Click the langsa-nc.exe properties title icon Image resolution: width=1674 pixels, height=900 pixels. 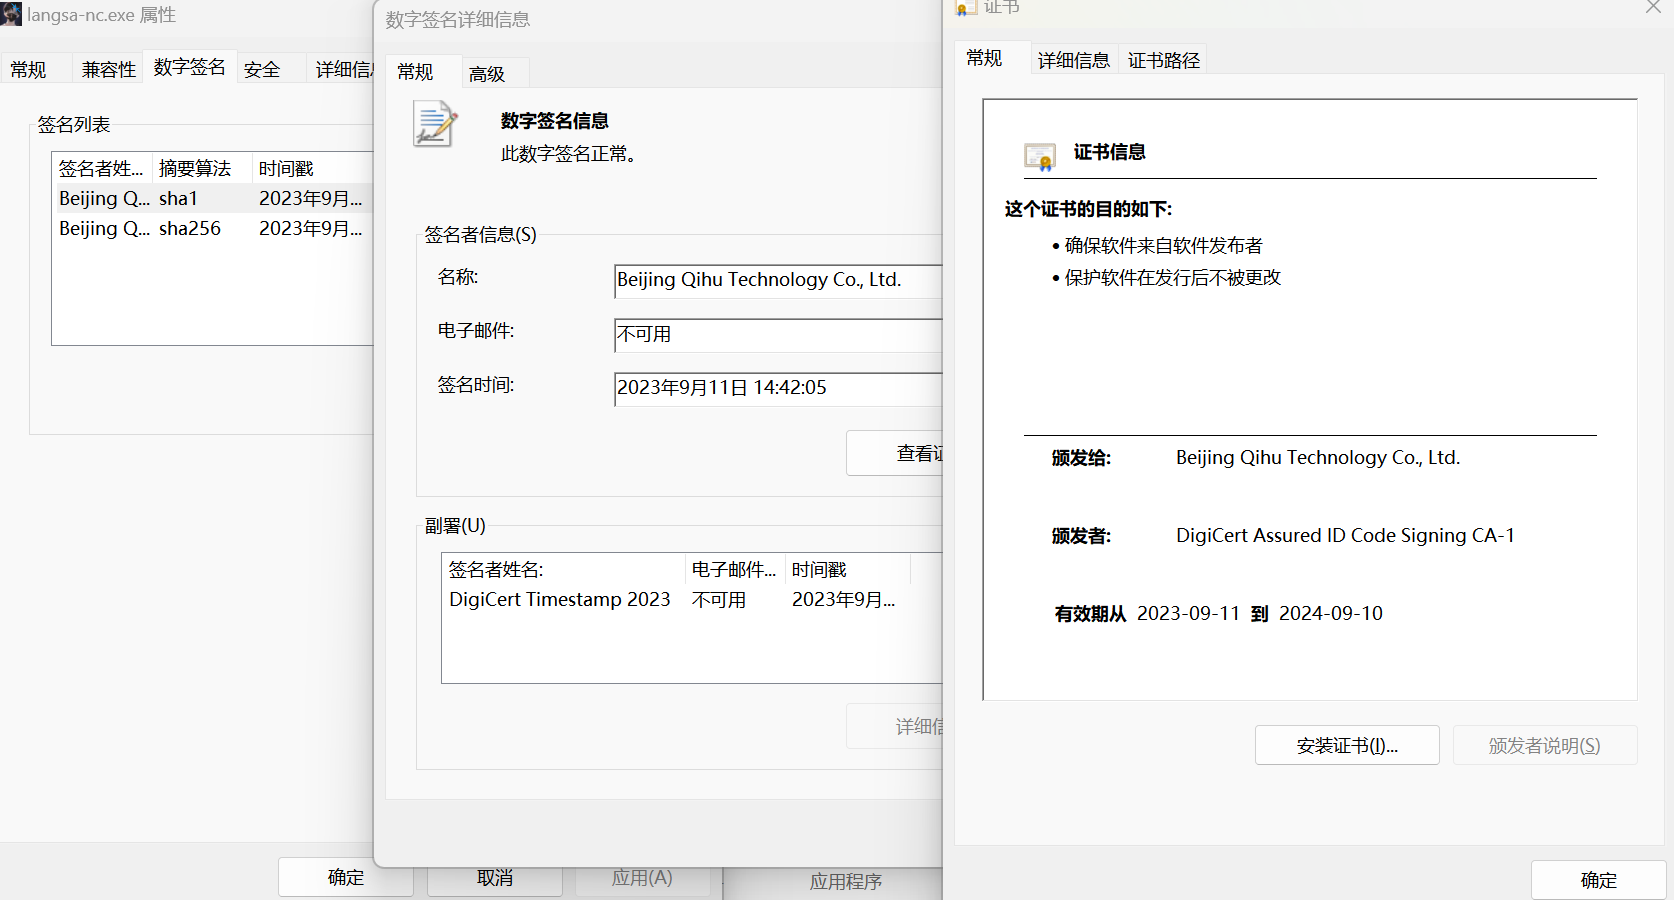click(x=11, y=14)
